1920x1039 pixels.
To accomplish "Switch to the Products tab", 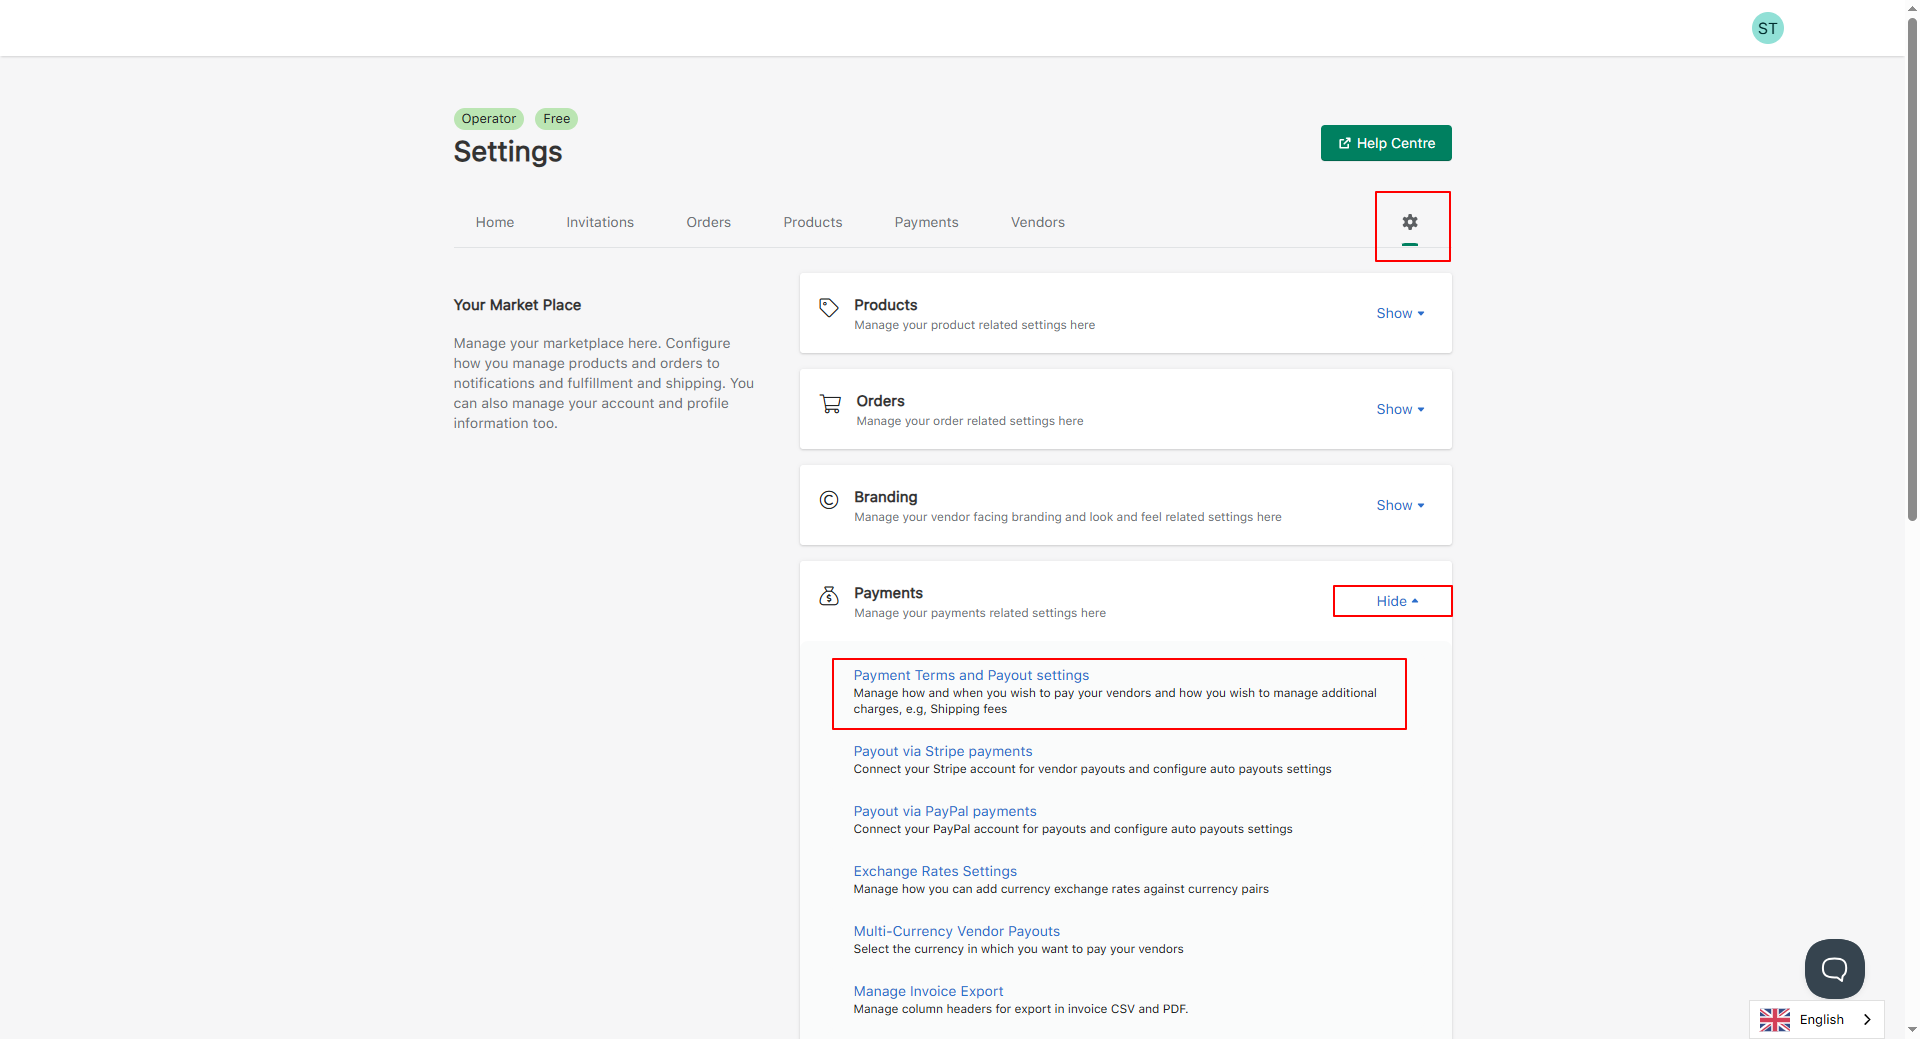I will [x=813, y=222].
